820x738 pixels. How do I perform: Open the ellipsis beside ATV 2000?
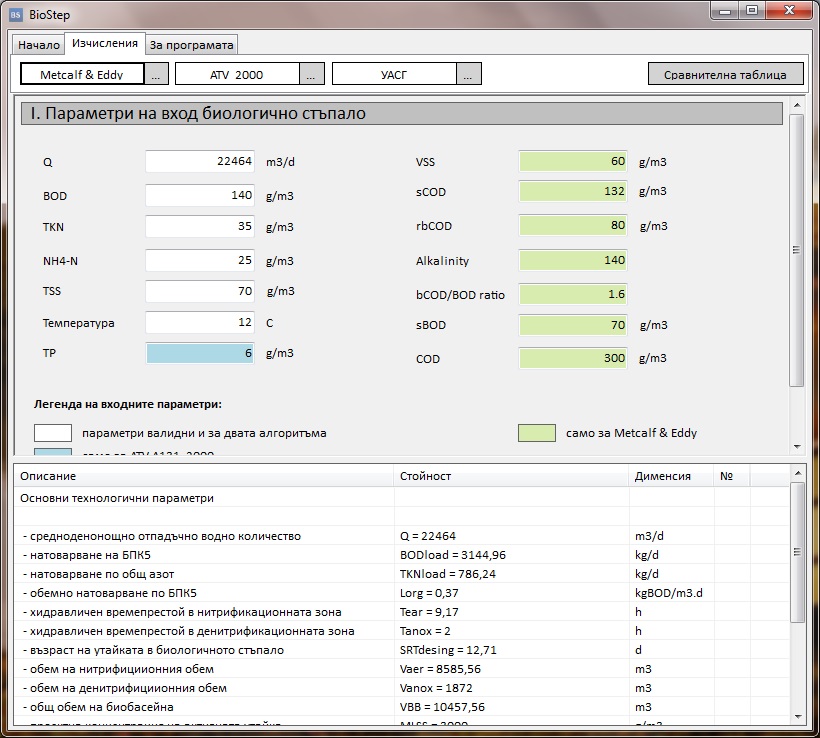coord(312,74)
